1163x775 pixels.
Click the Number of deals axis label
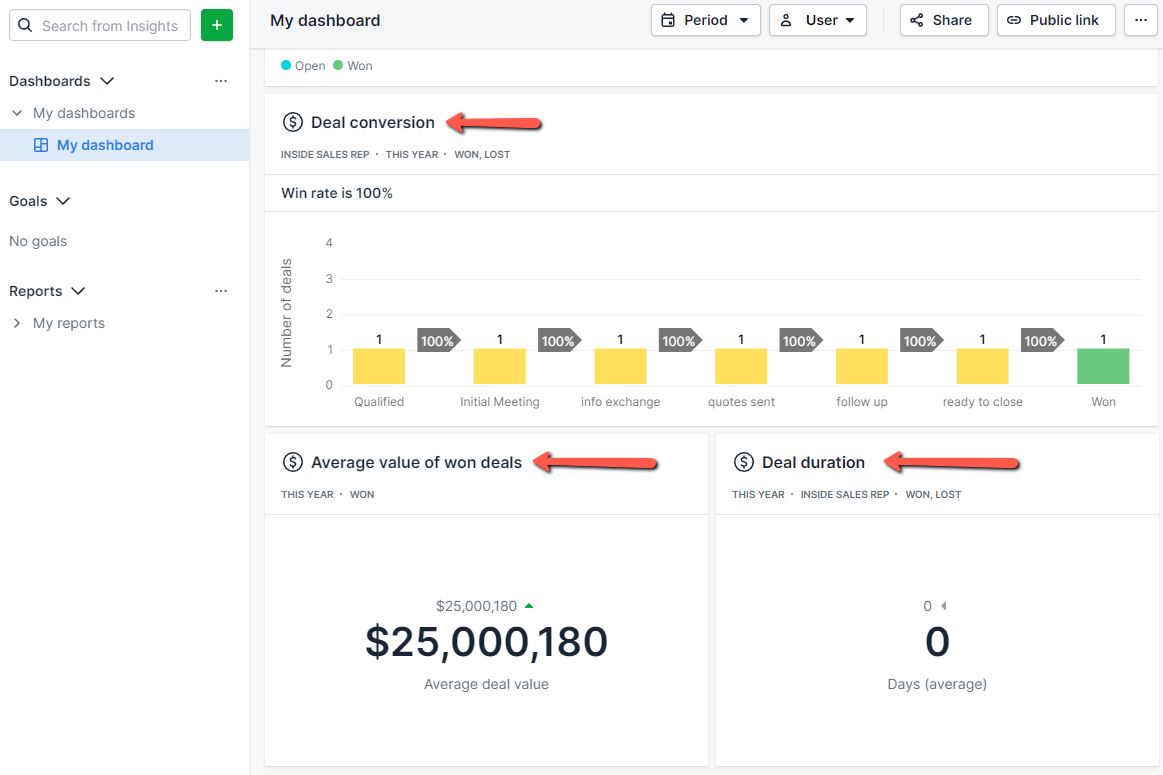[x=286, y=313]
